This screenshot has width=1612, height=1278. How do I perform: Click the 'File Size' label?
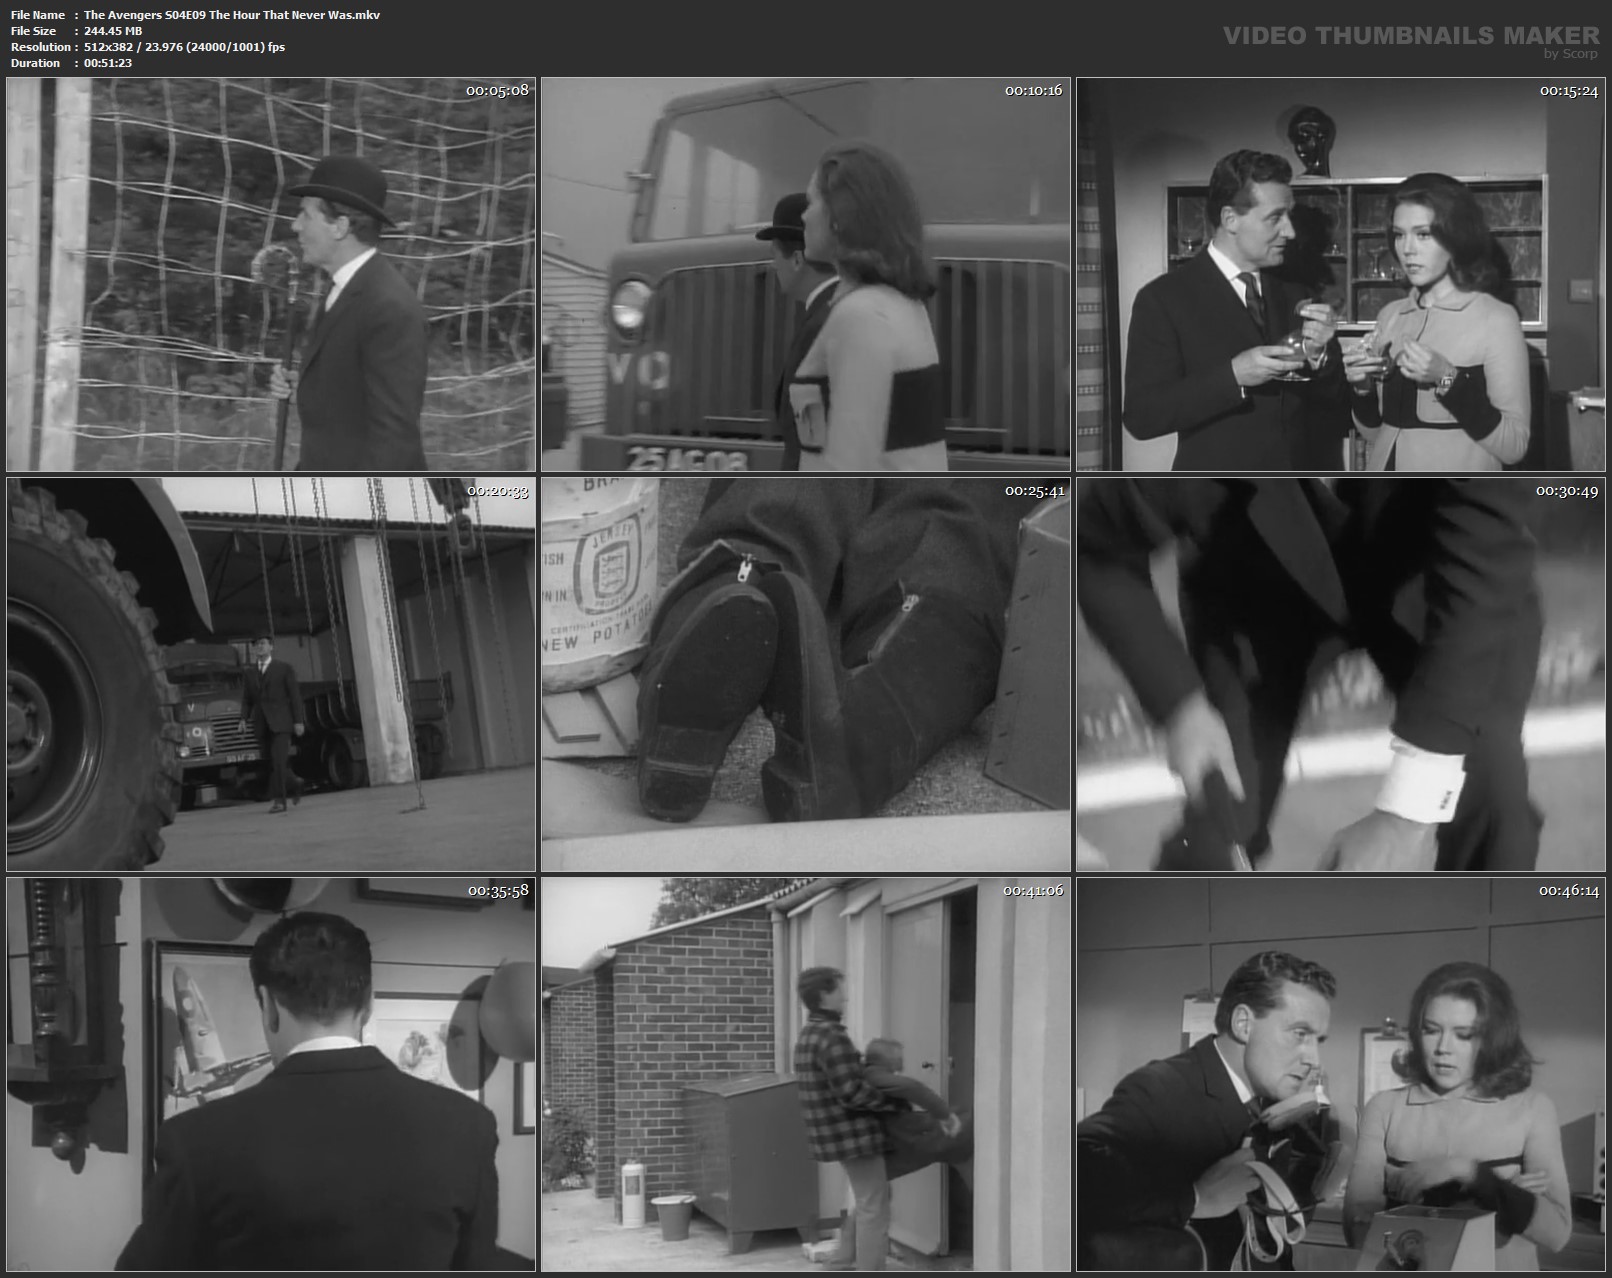[33, 31]
